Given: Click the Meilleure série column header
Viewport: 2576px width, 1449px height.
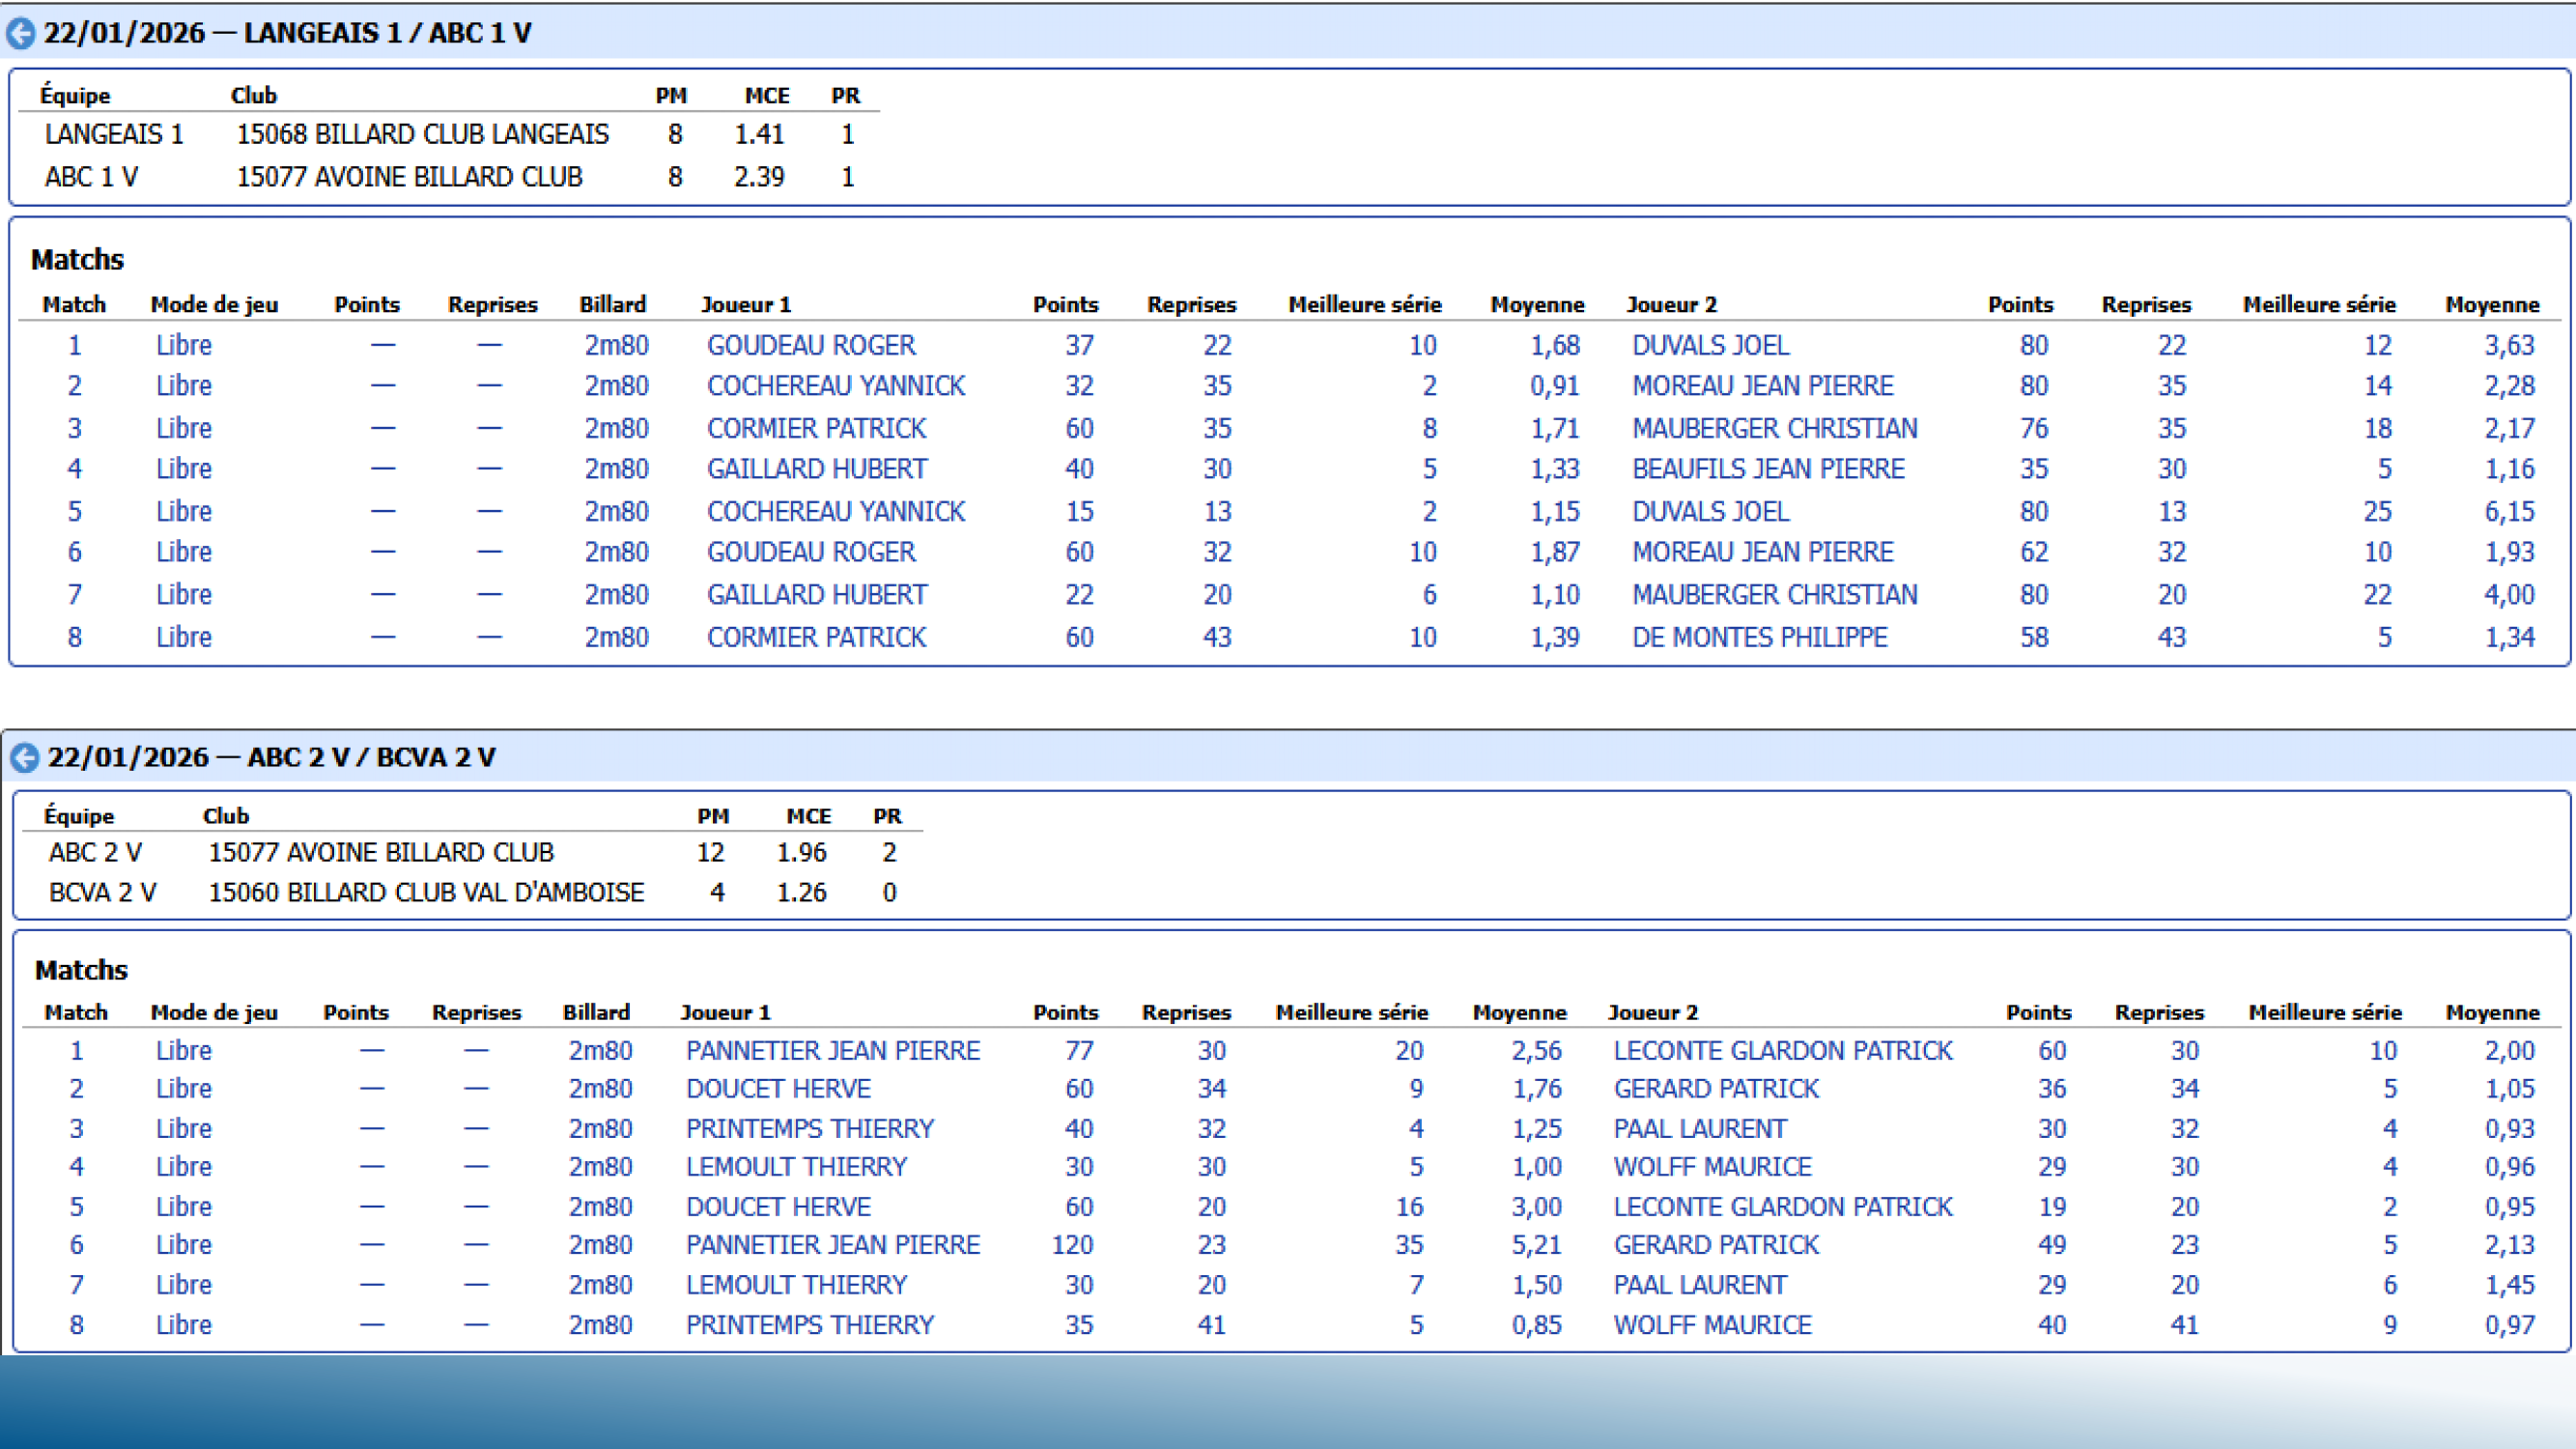Looking at the screenshot, I should [x=1364, y=305].
